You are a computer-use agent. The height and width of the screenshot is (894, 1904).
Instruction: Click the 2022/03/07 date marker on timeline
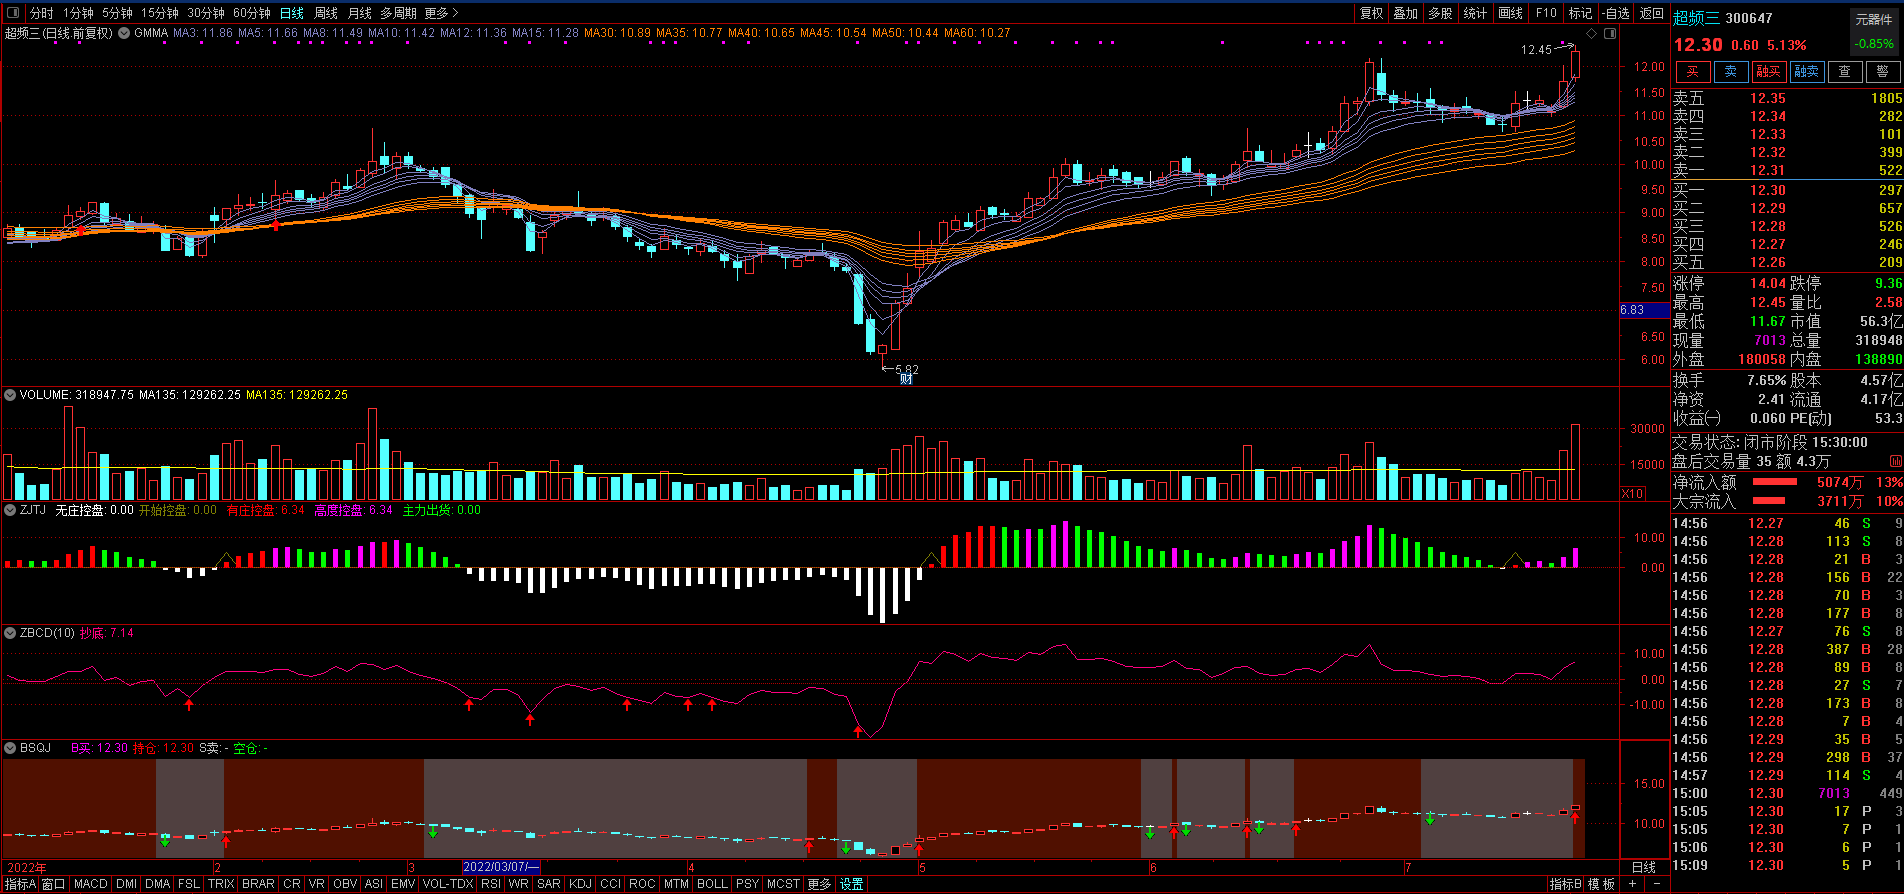click(501, 867)
